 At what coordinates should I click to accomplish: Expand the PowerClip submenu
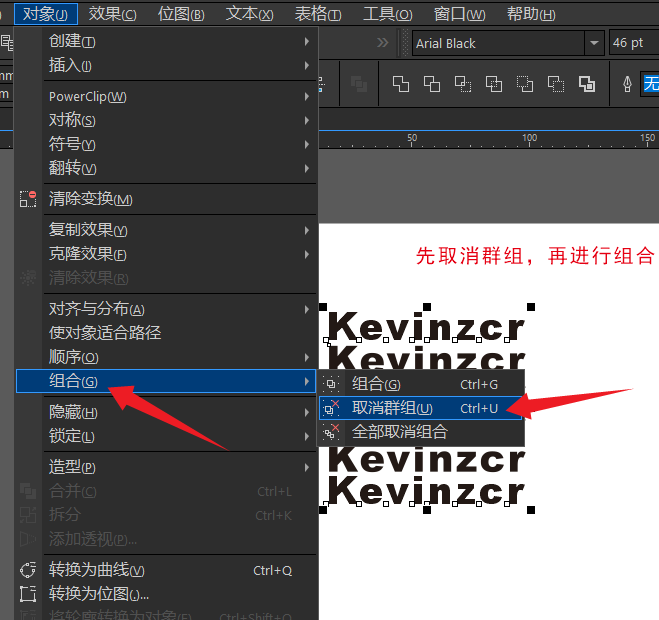307,97
